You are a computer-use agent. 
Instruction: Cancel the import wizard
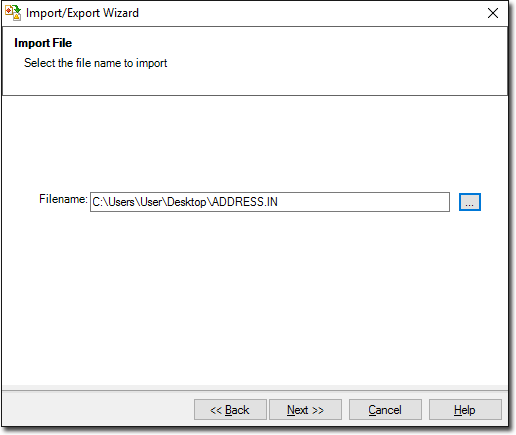(385, 410)
